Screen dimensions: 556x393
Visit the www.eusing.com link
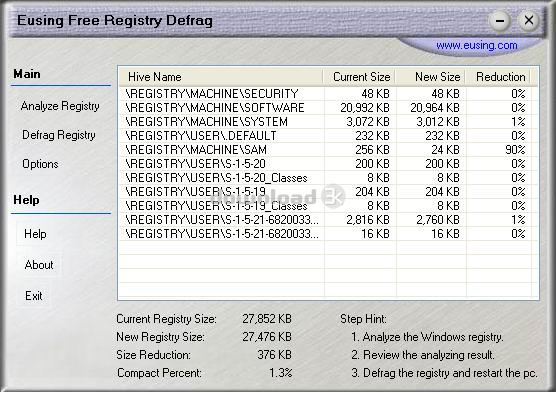477,45
